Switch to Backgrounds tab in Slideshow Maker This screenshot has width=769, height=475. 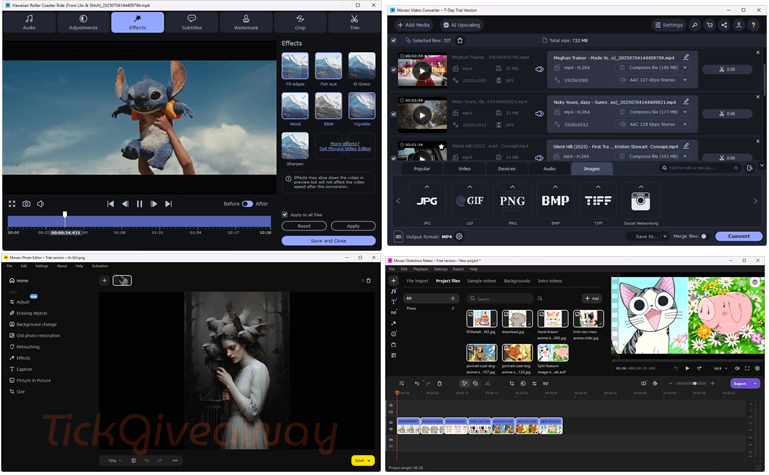tap(517, 281)
